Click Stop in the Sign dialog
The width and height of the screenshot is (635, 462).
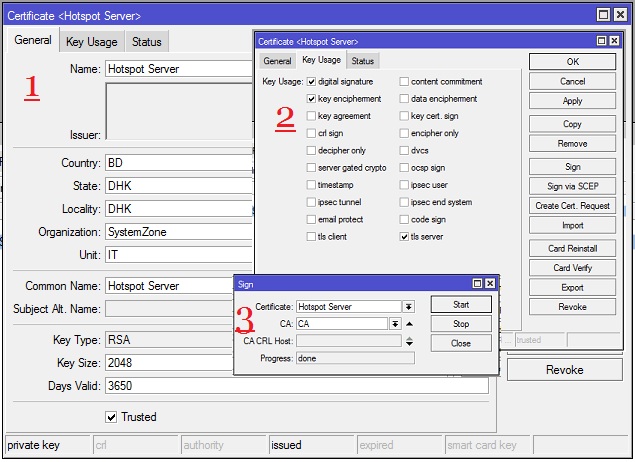coord(461,324)
